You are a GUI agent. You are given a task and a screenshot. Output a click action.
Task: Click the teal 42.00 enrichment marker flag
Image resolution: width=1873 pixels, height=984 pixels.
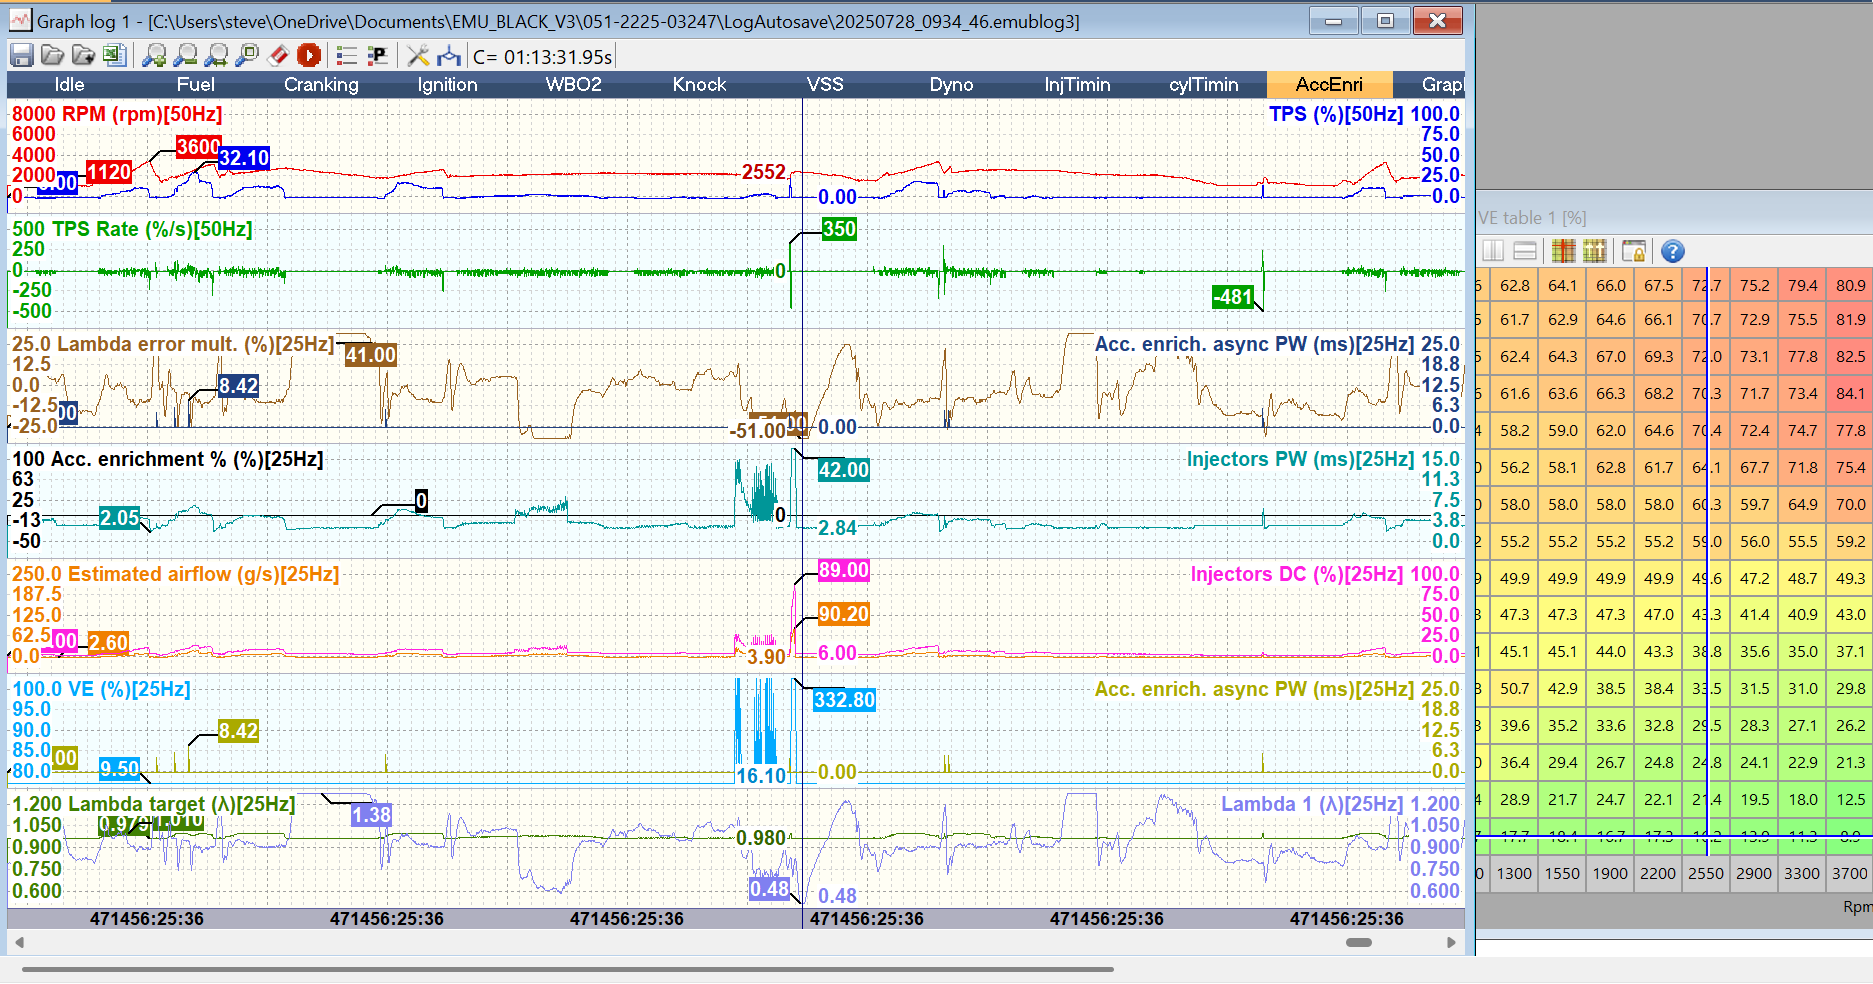pyautogui.click(x=844, y=470)
